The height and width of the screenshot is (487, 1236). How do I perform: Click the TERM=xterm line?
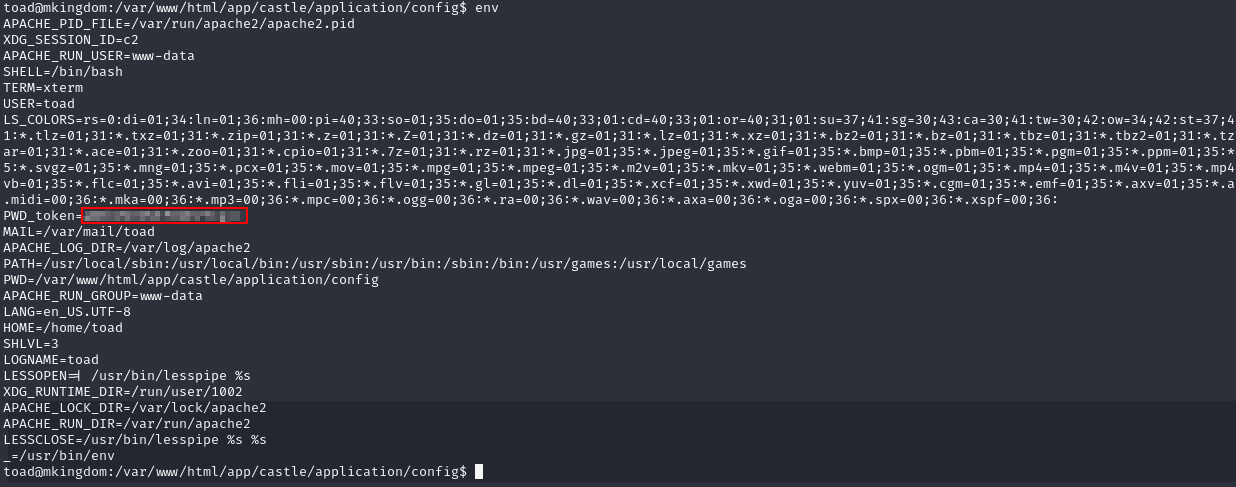pyautogui.click(x=43, y=88)
